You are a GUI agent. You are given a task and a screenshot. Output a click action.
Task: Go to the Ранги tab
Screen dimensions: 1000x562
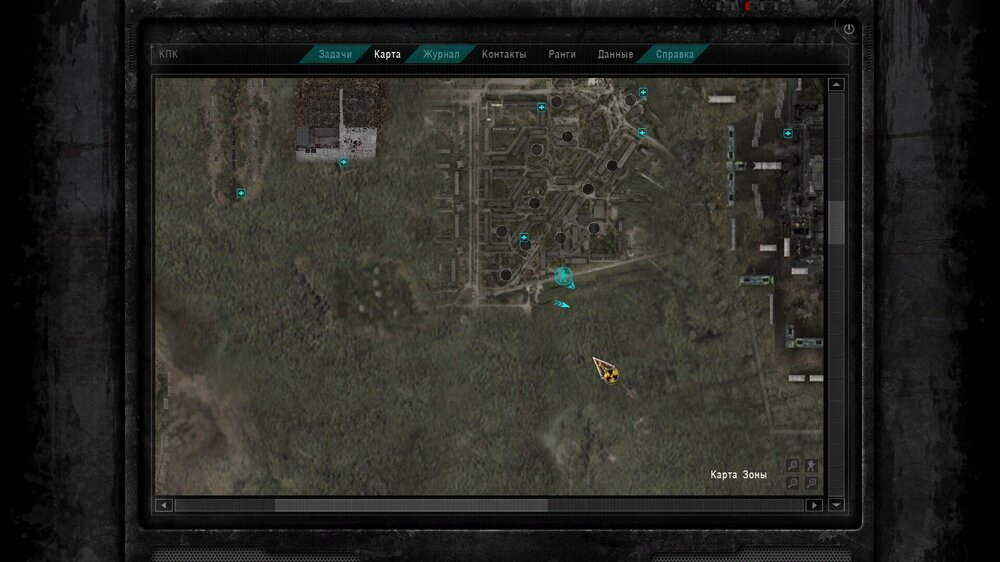tap(562, 54)
